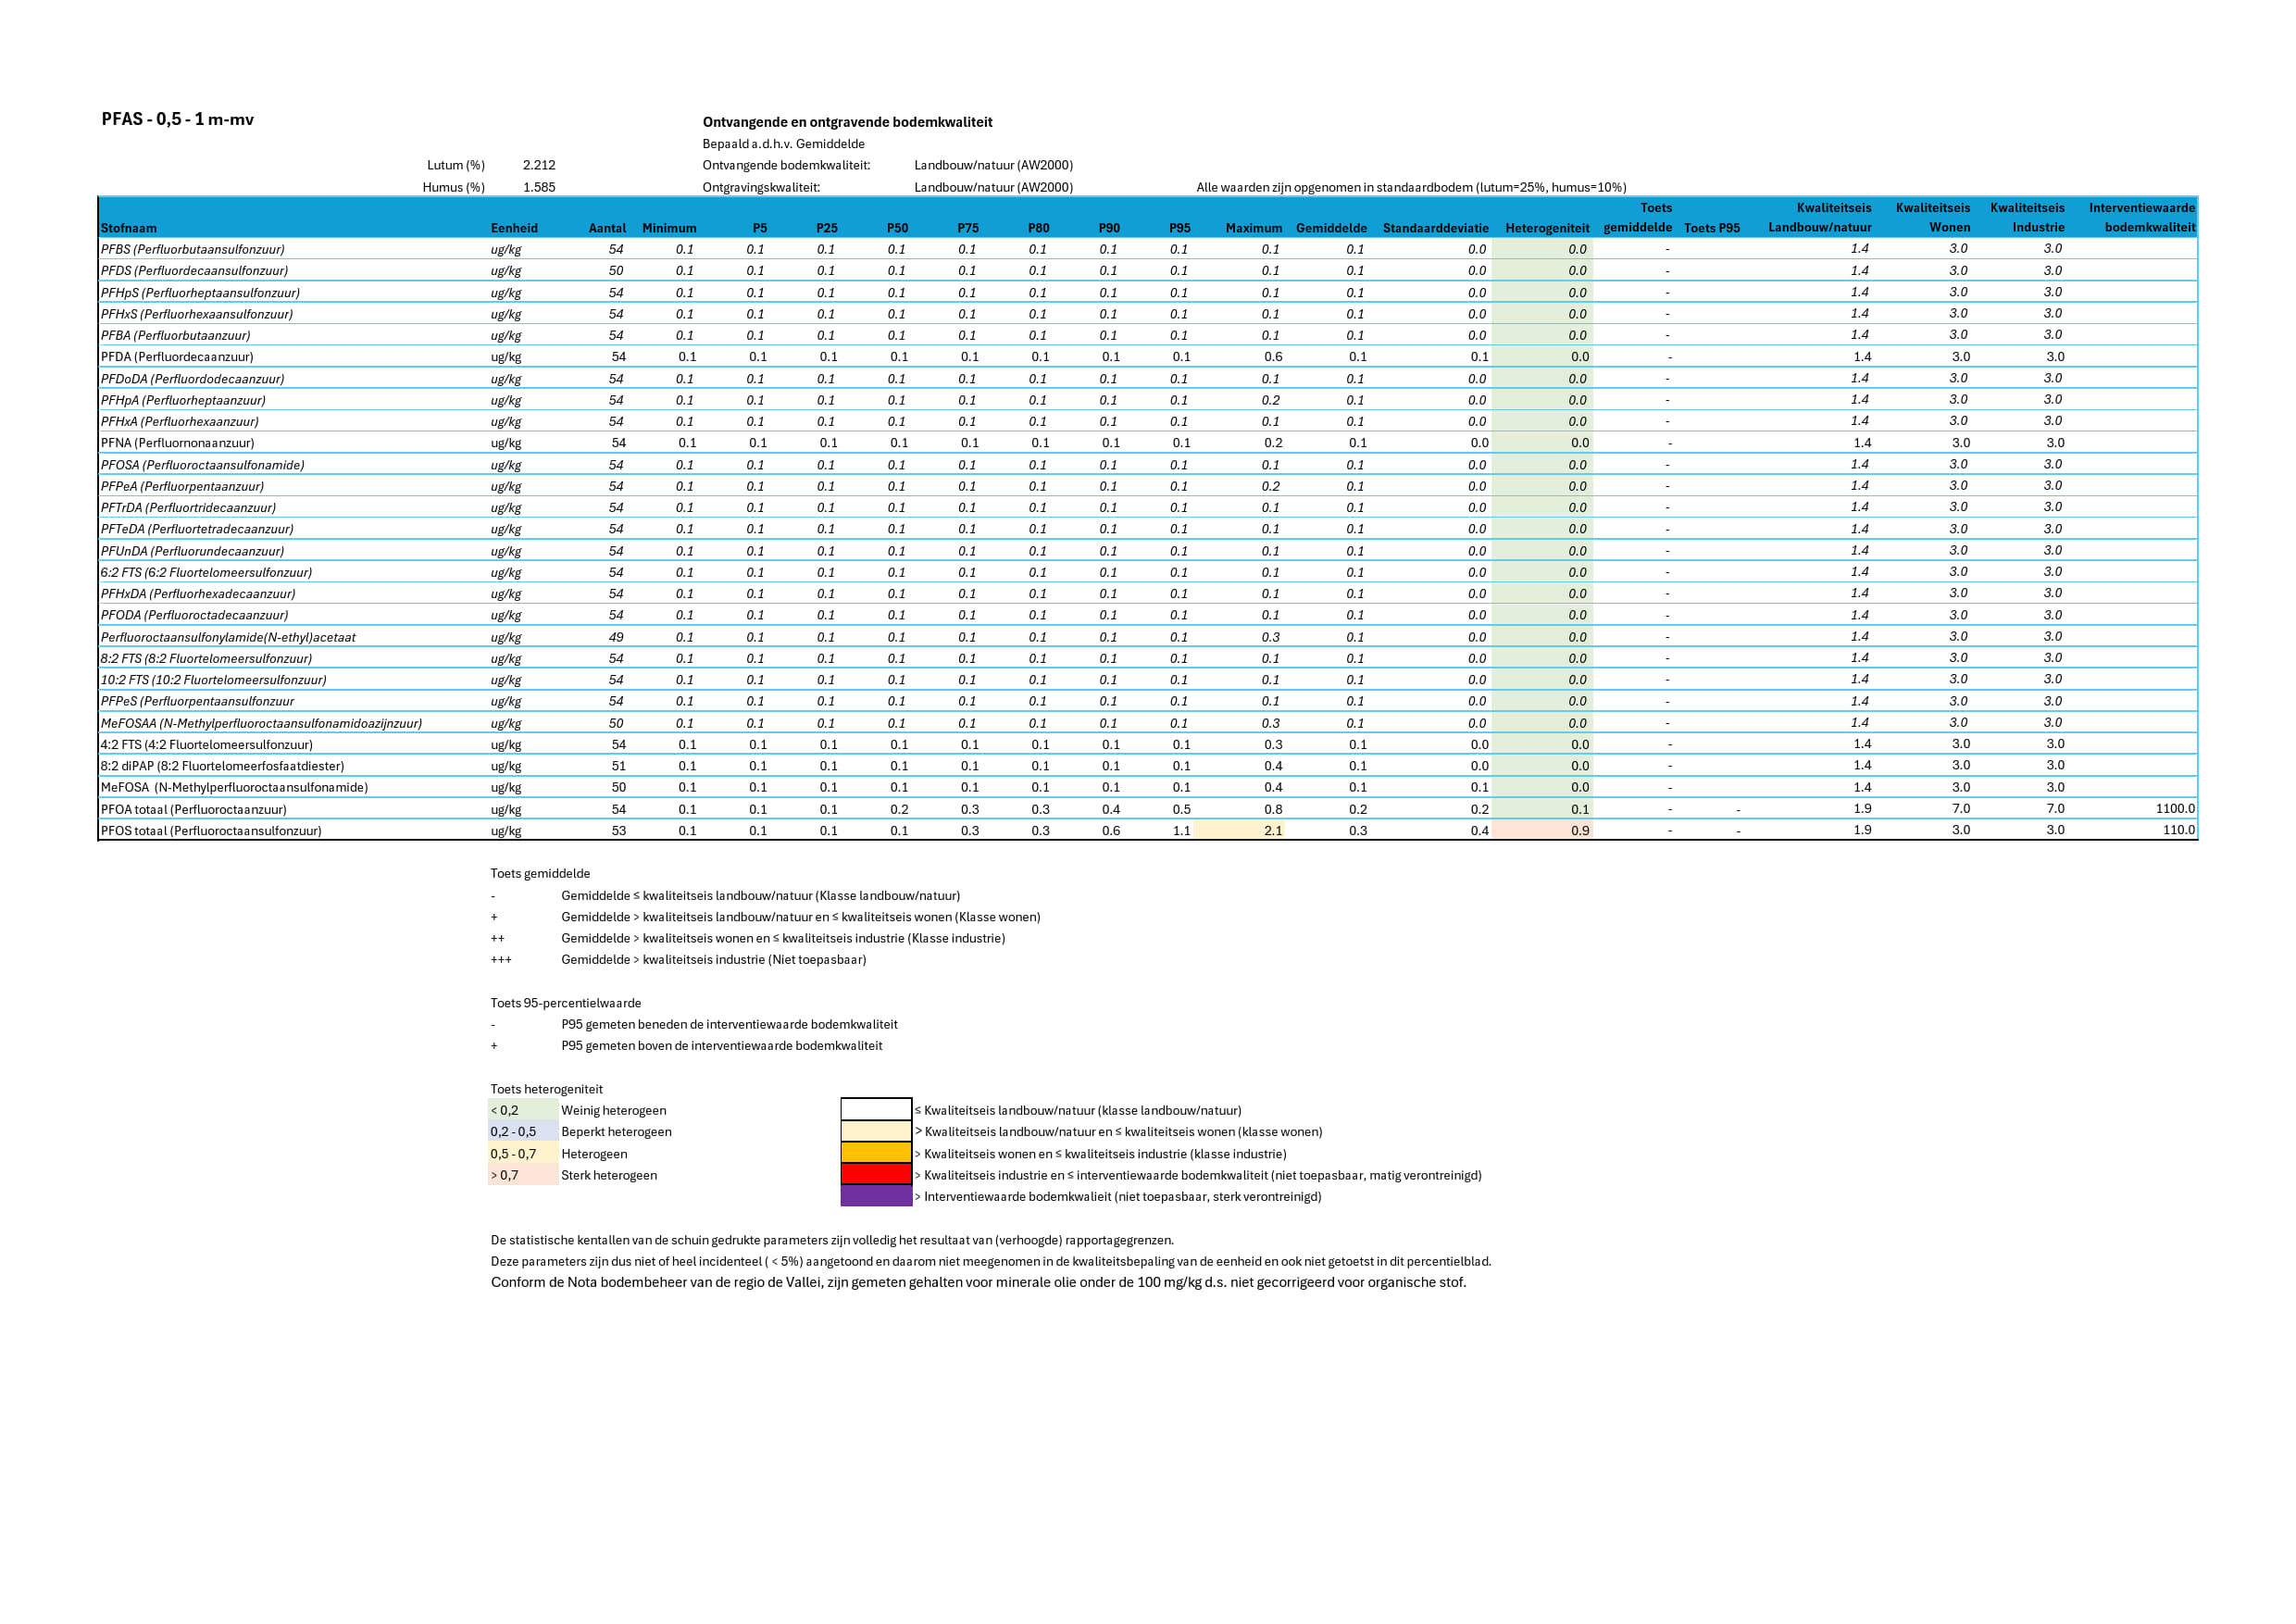Click the red legend color swatch
This screenshot has height=1624, width=2296.
pos(875,1175)
